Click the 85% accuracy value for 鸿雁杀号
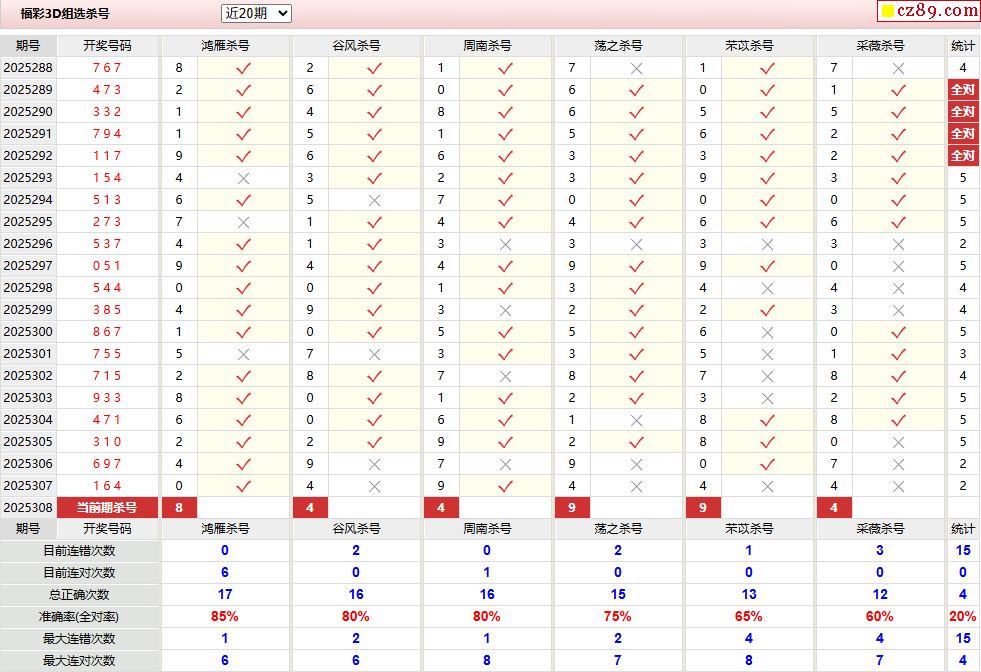This screenshot has height=672, width=981. [x=225, y=617]
